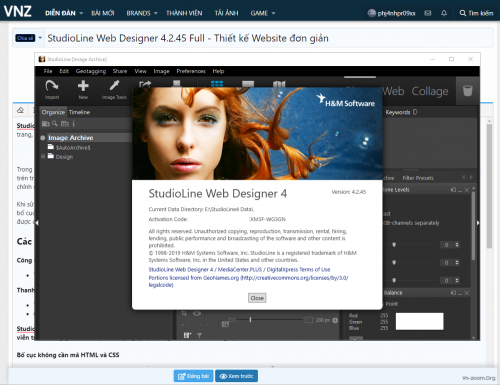The width and height of the screenshot is (500, 385).
Task: Toggle the eye preview icon below the dialog
Action: [197, 313]
